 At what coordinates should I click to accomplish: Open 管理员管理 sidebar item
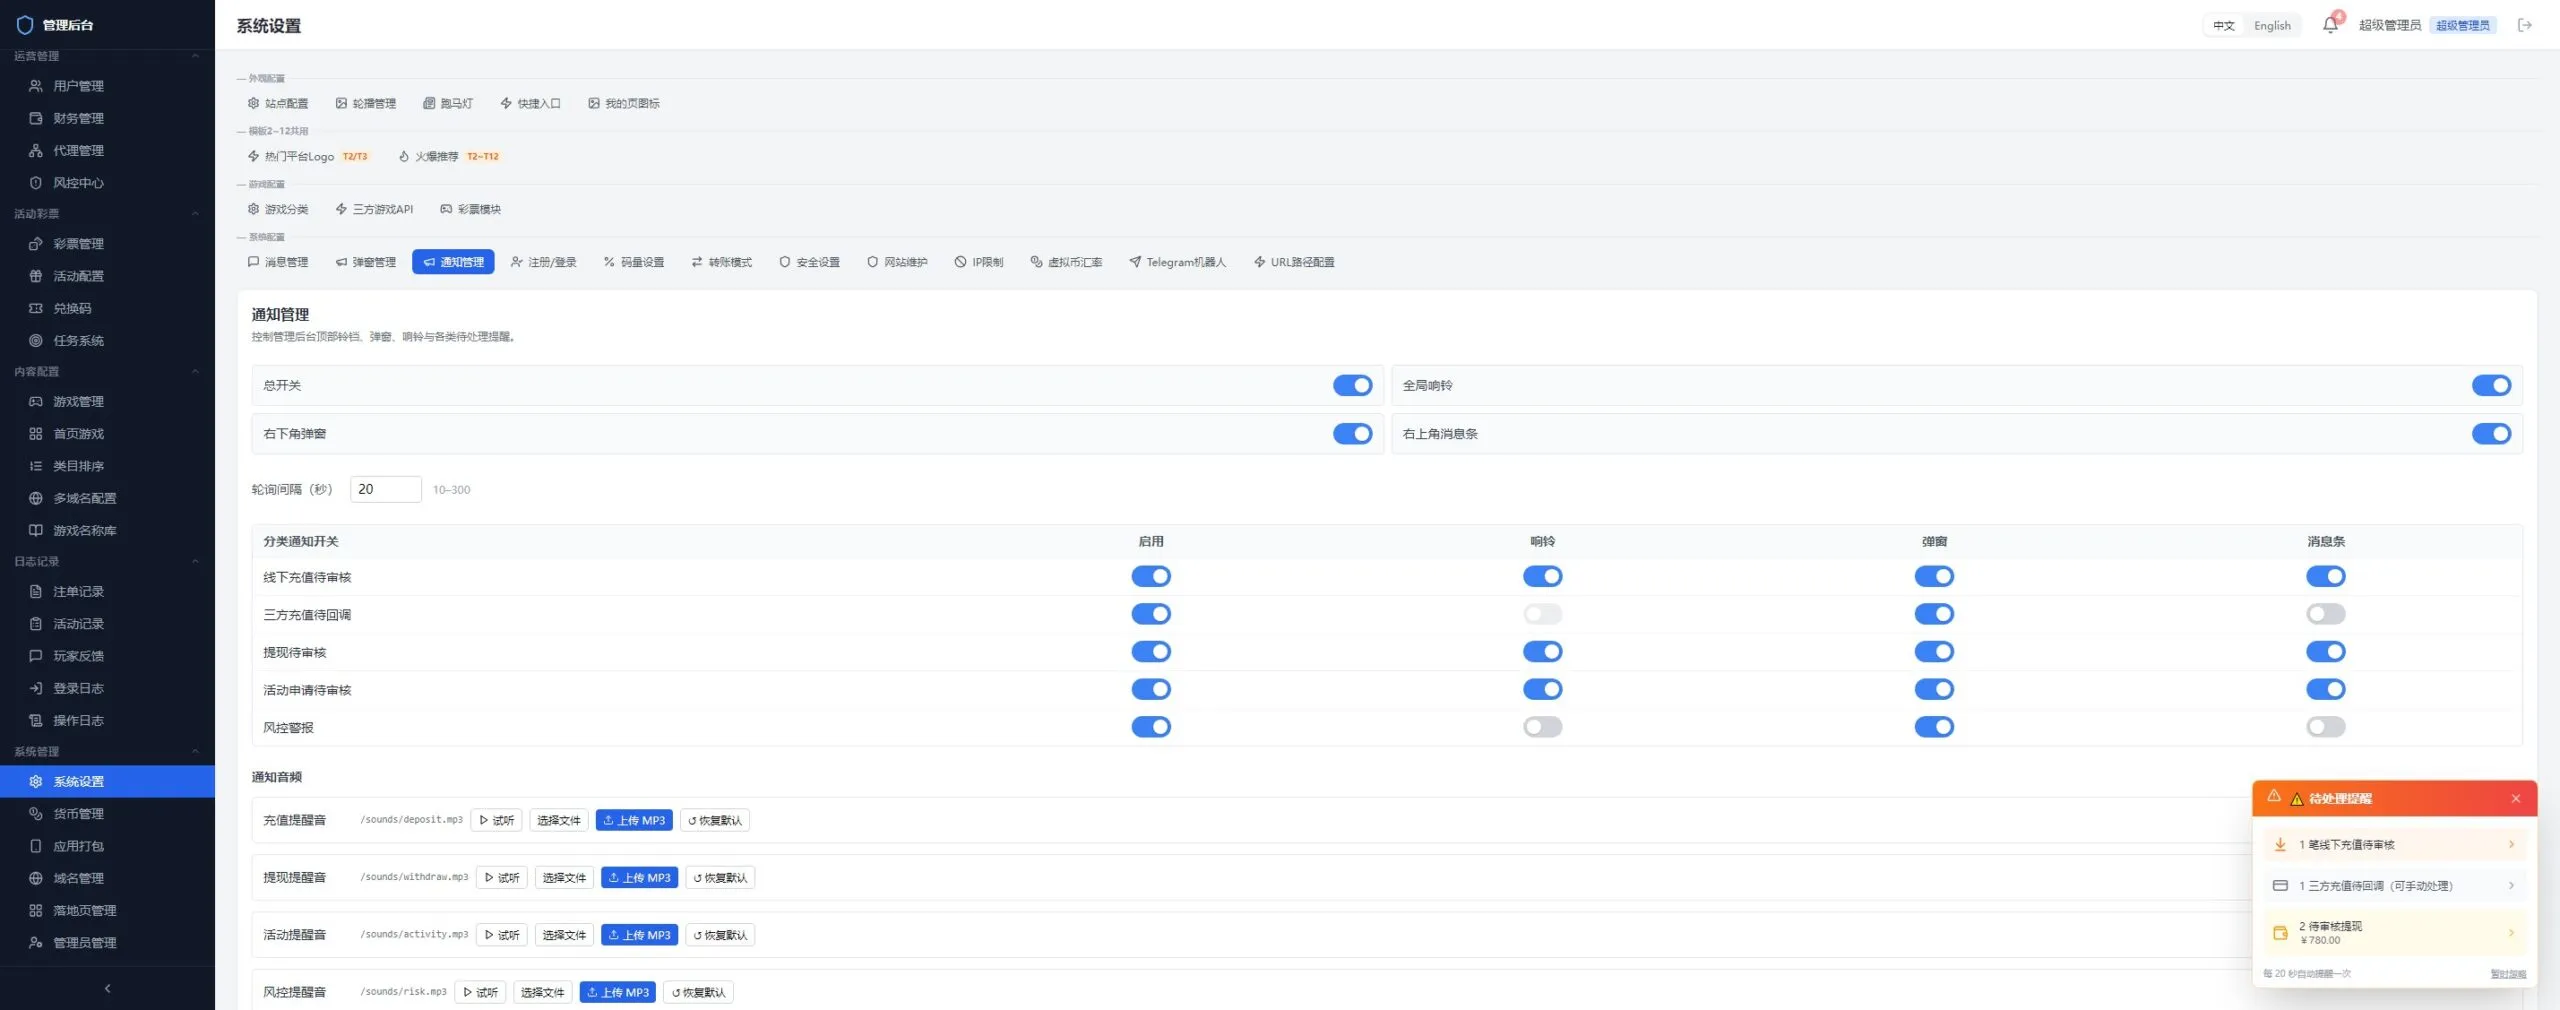pyautogui.click(x=107, y=943)
